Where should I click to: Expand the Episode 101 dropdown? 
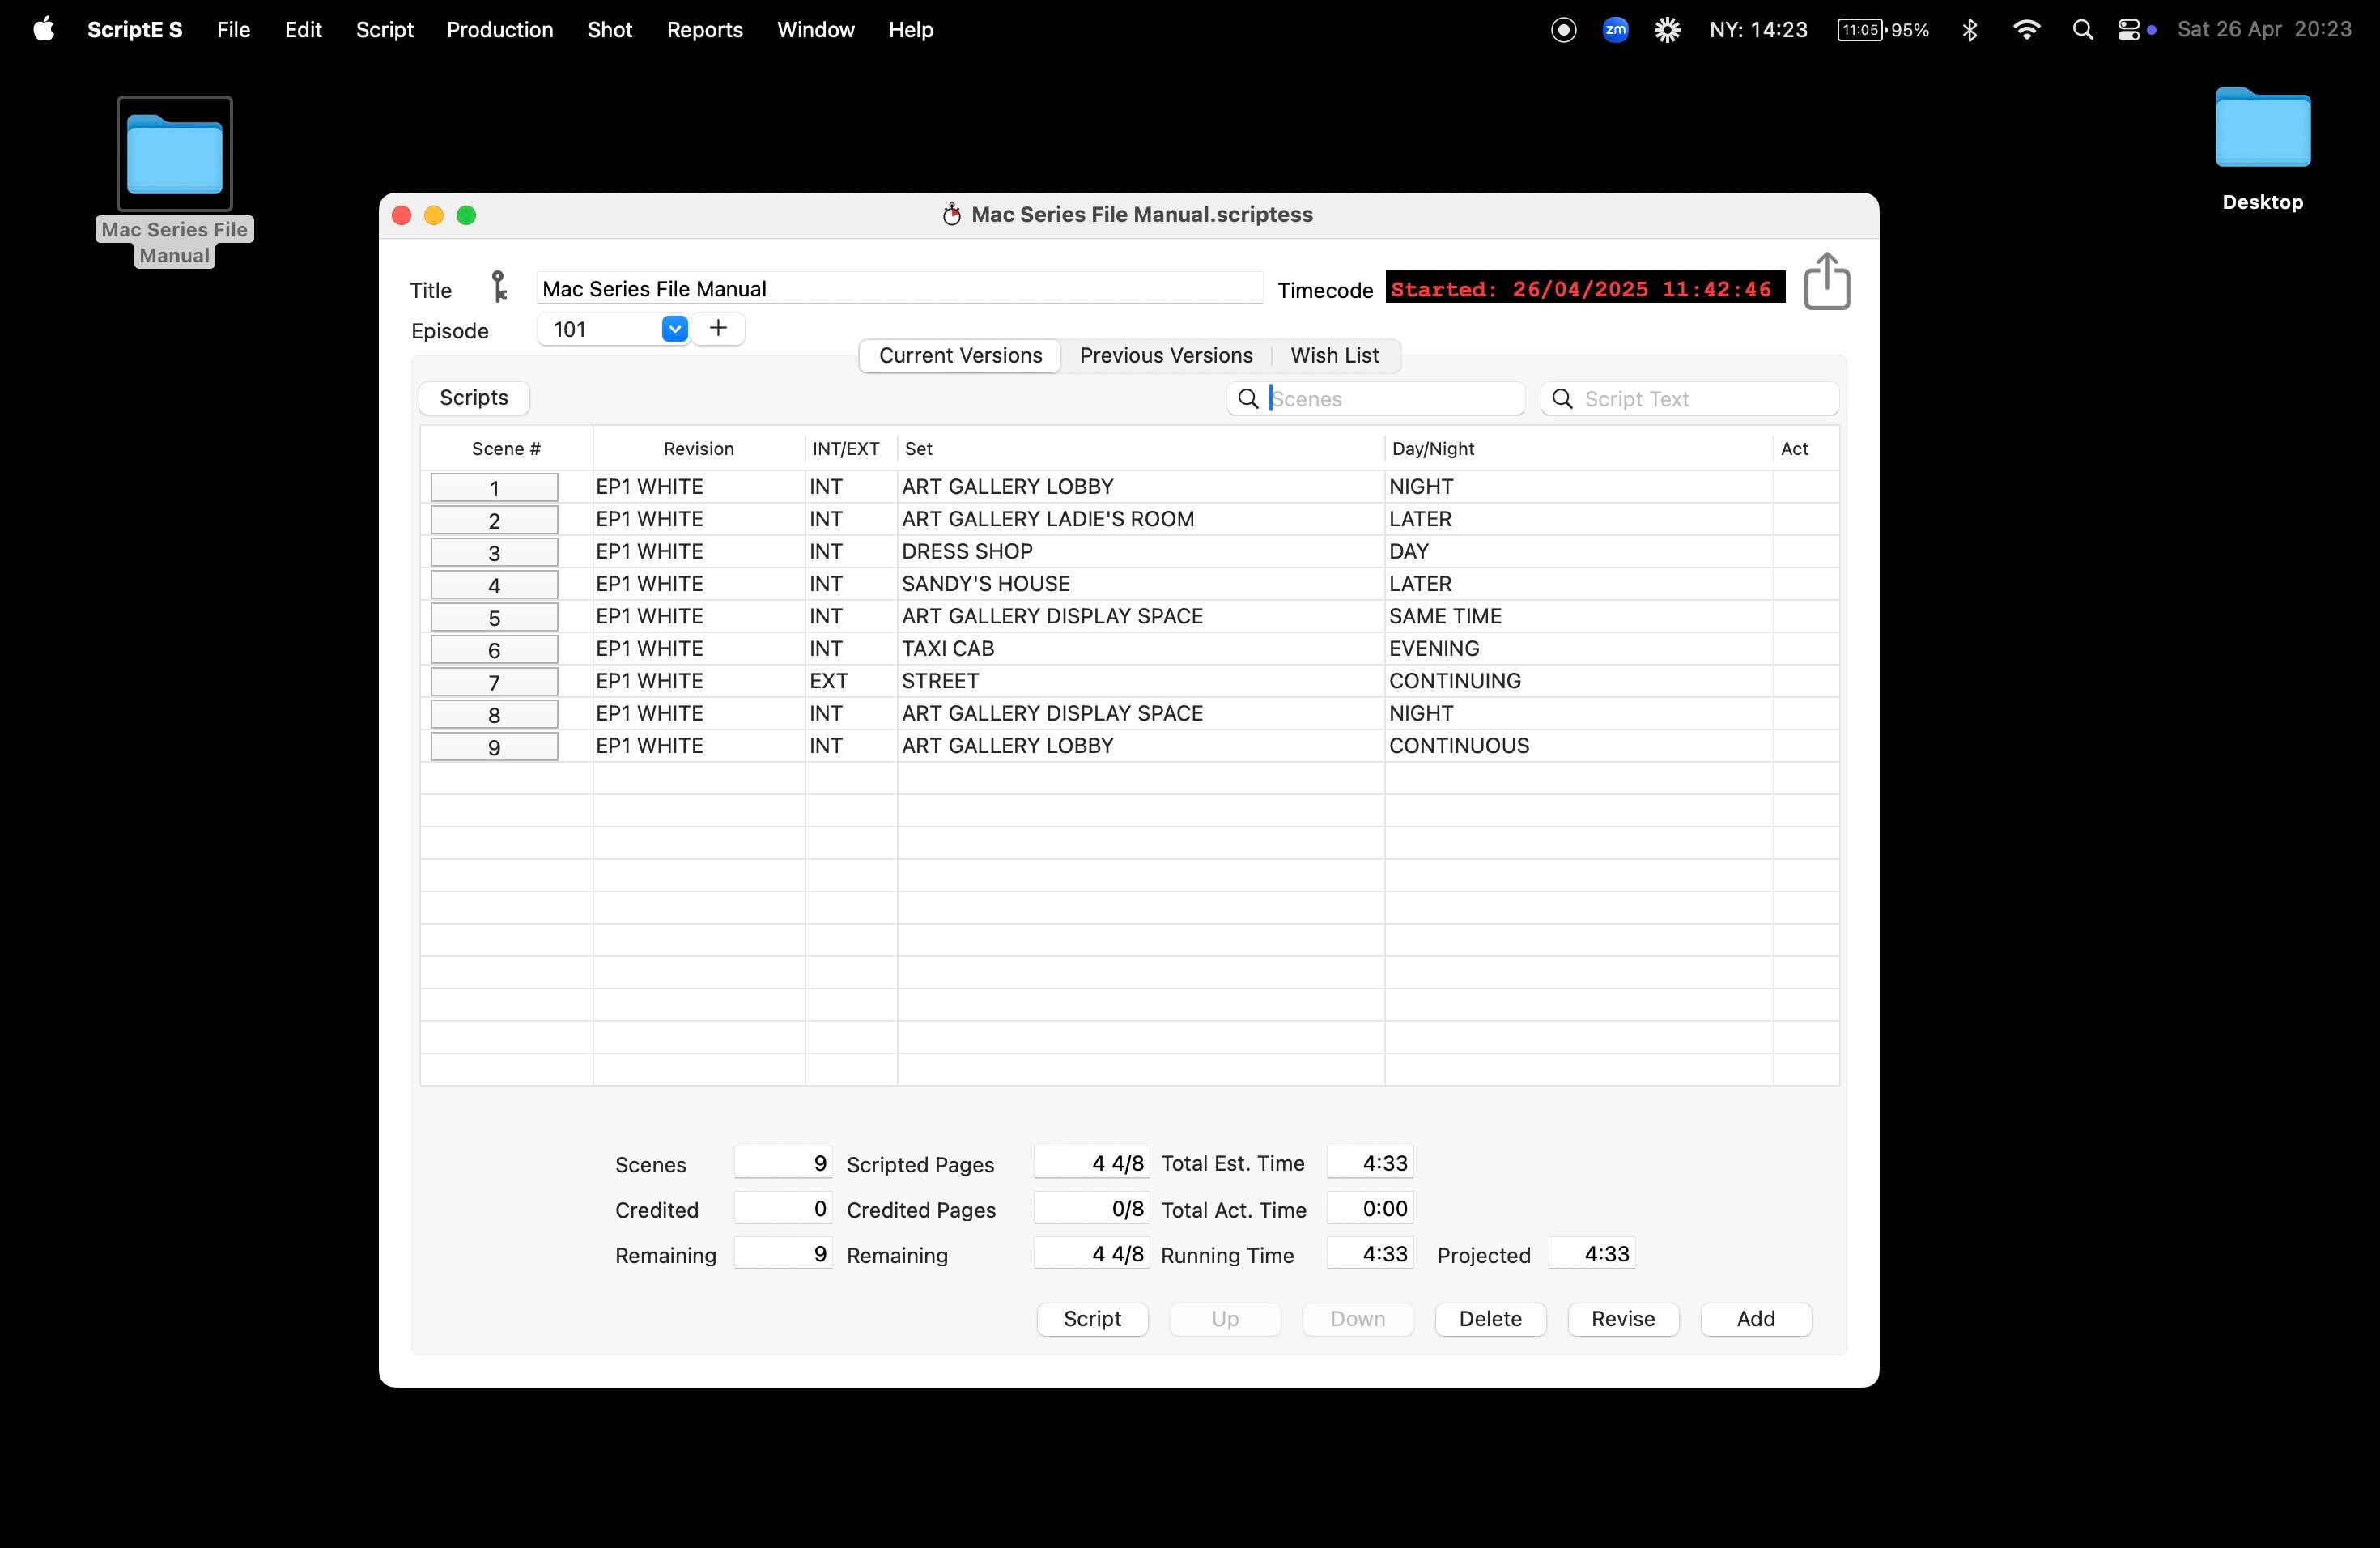pos(675,329)
